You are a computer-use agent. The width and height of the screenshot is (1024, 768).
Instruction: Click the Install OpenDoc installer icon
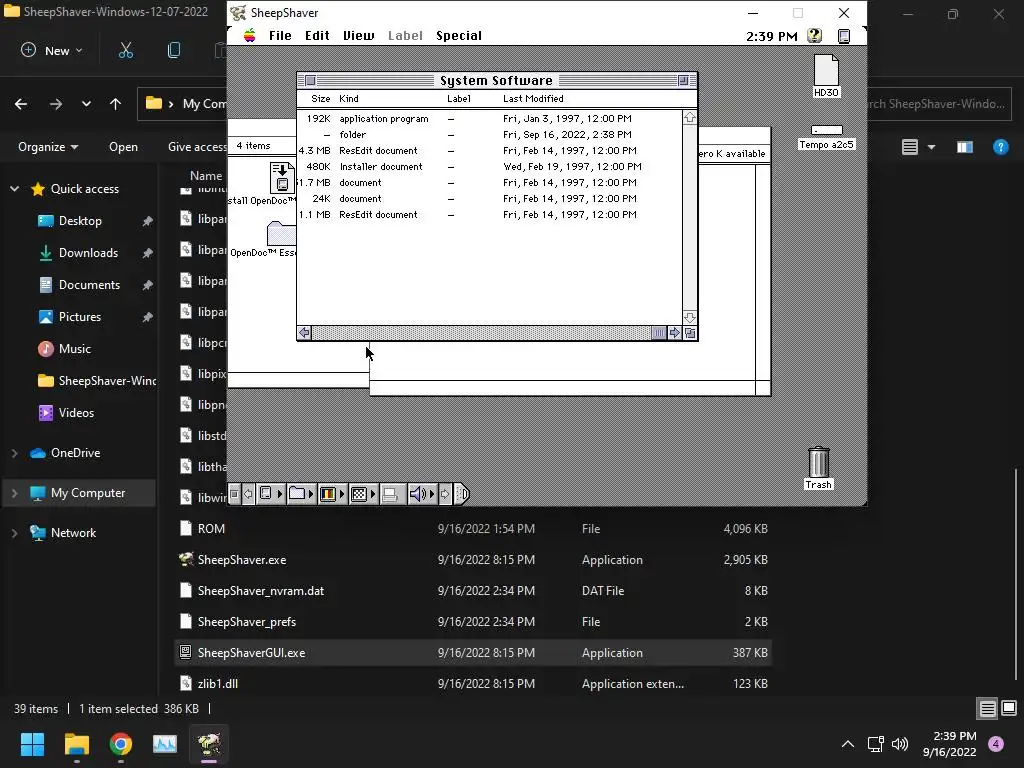pos(281,177)
